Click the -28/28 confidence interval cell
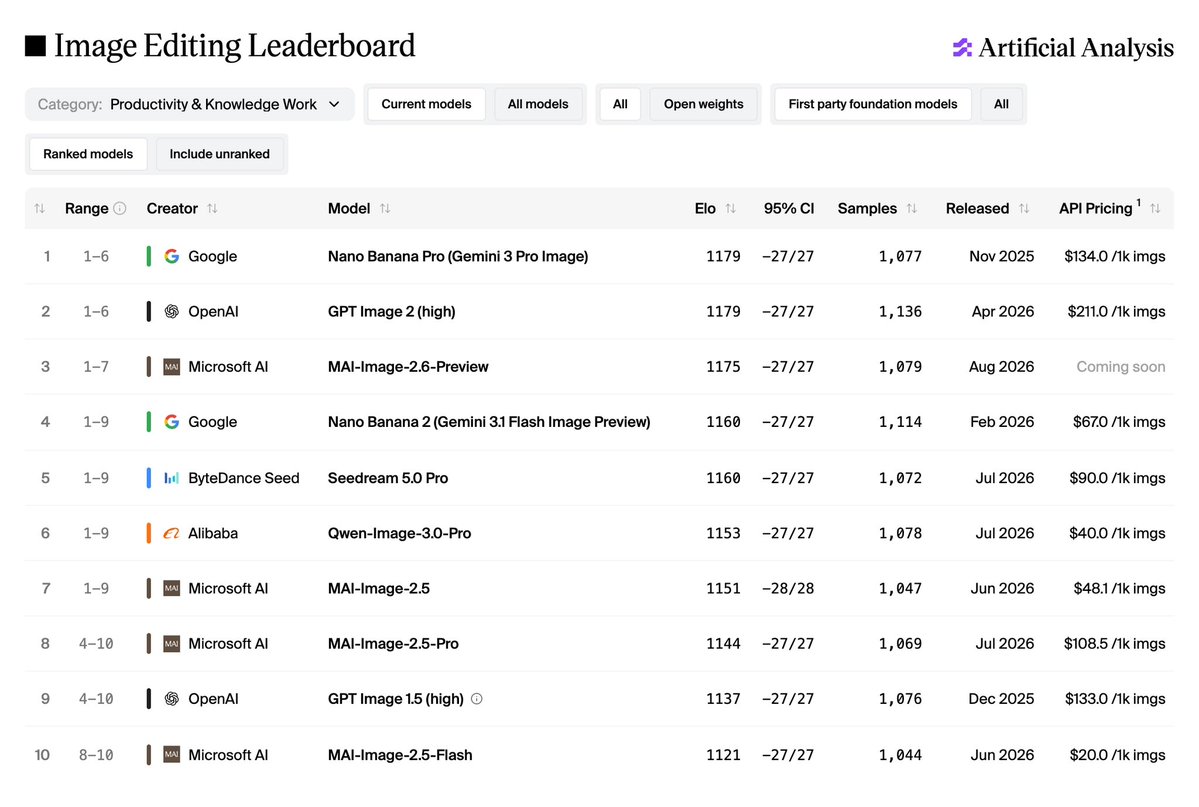Screen dimensions: 1199x807 pos(788,588)
